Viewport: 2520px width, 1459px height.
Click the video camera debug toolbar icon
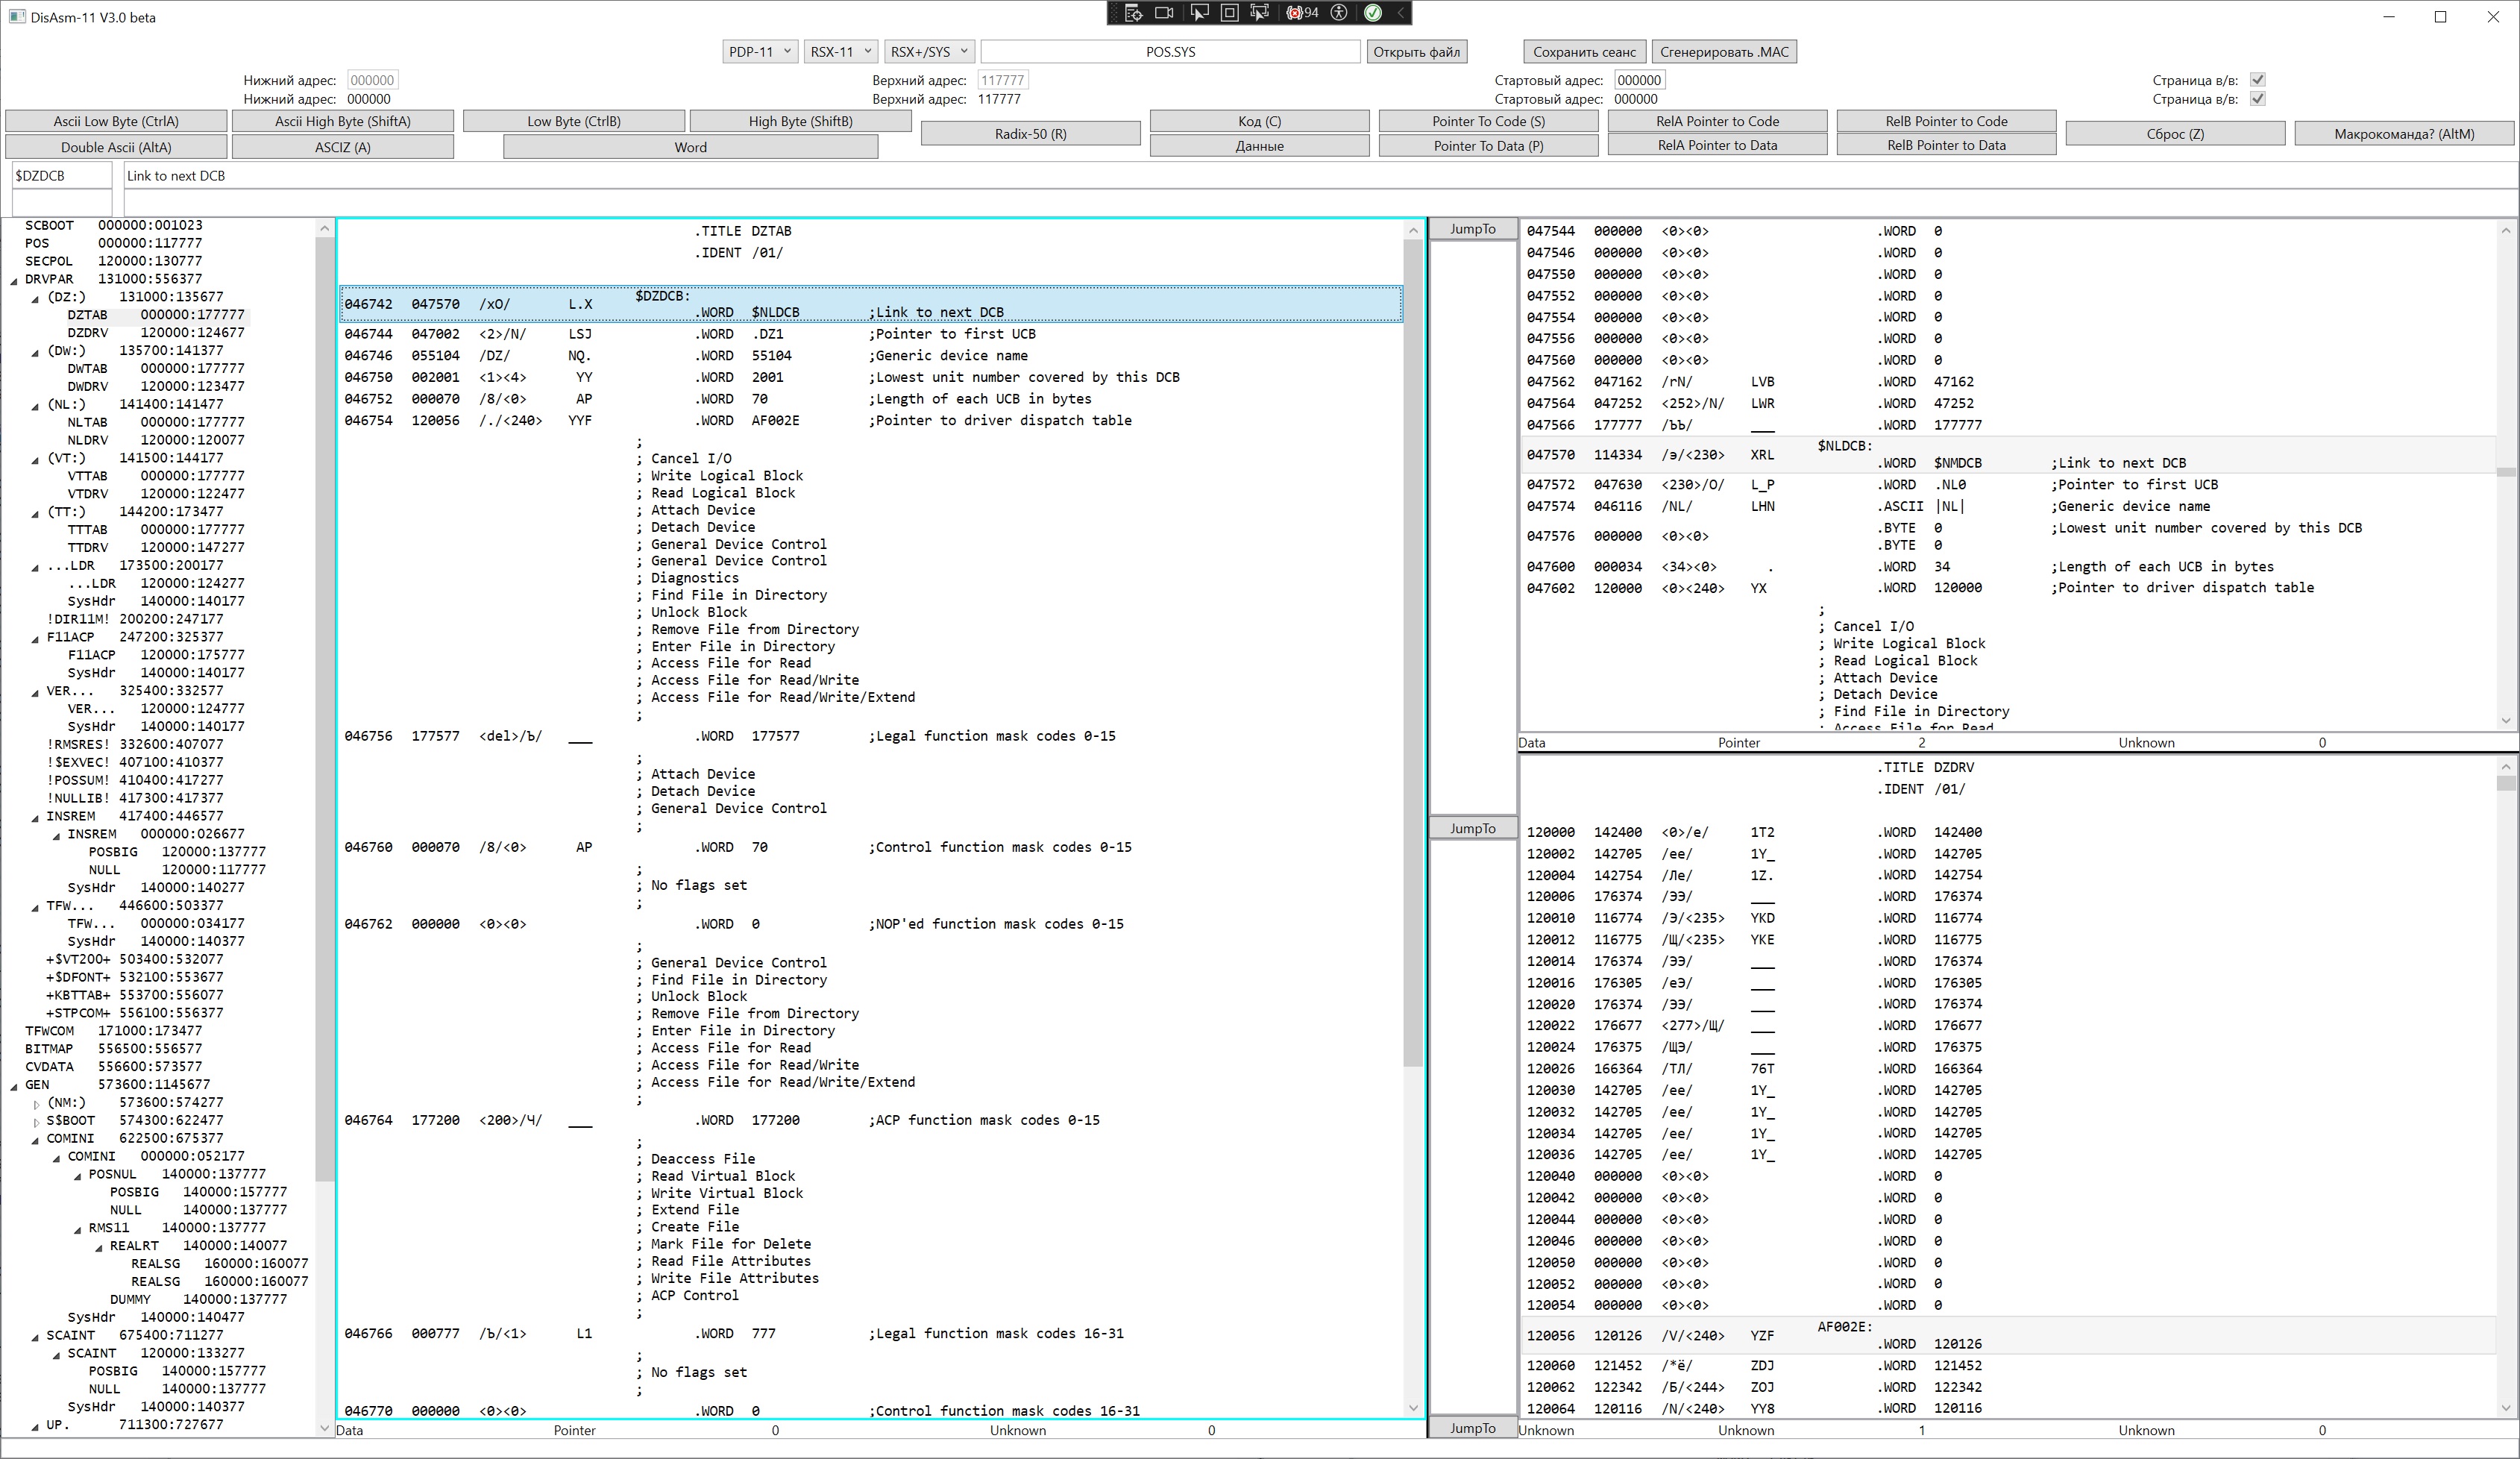tap(1164, 13)
